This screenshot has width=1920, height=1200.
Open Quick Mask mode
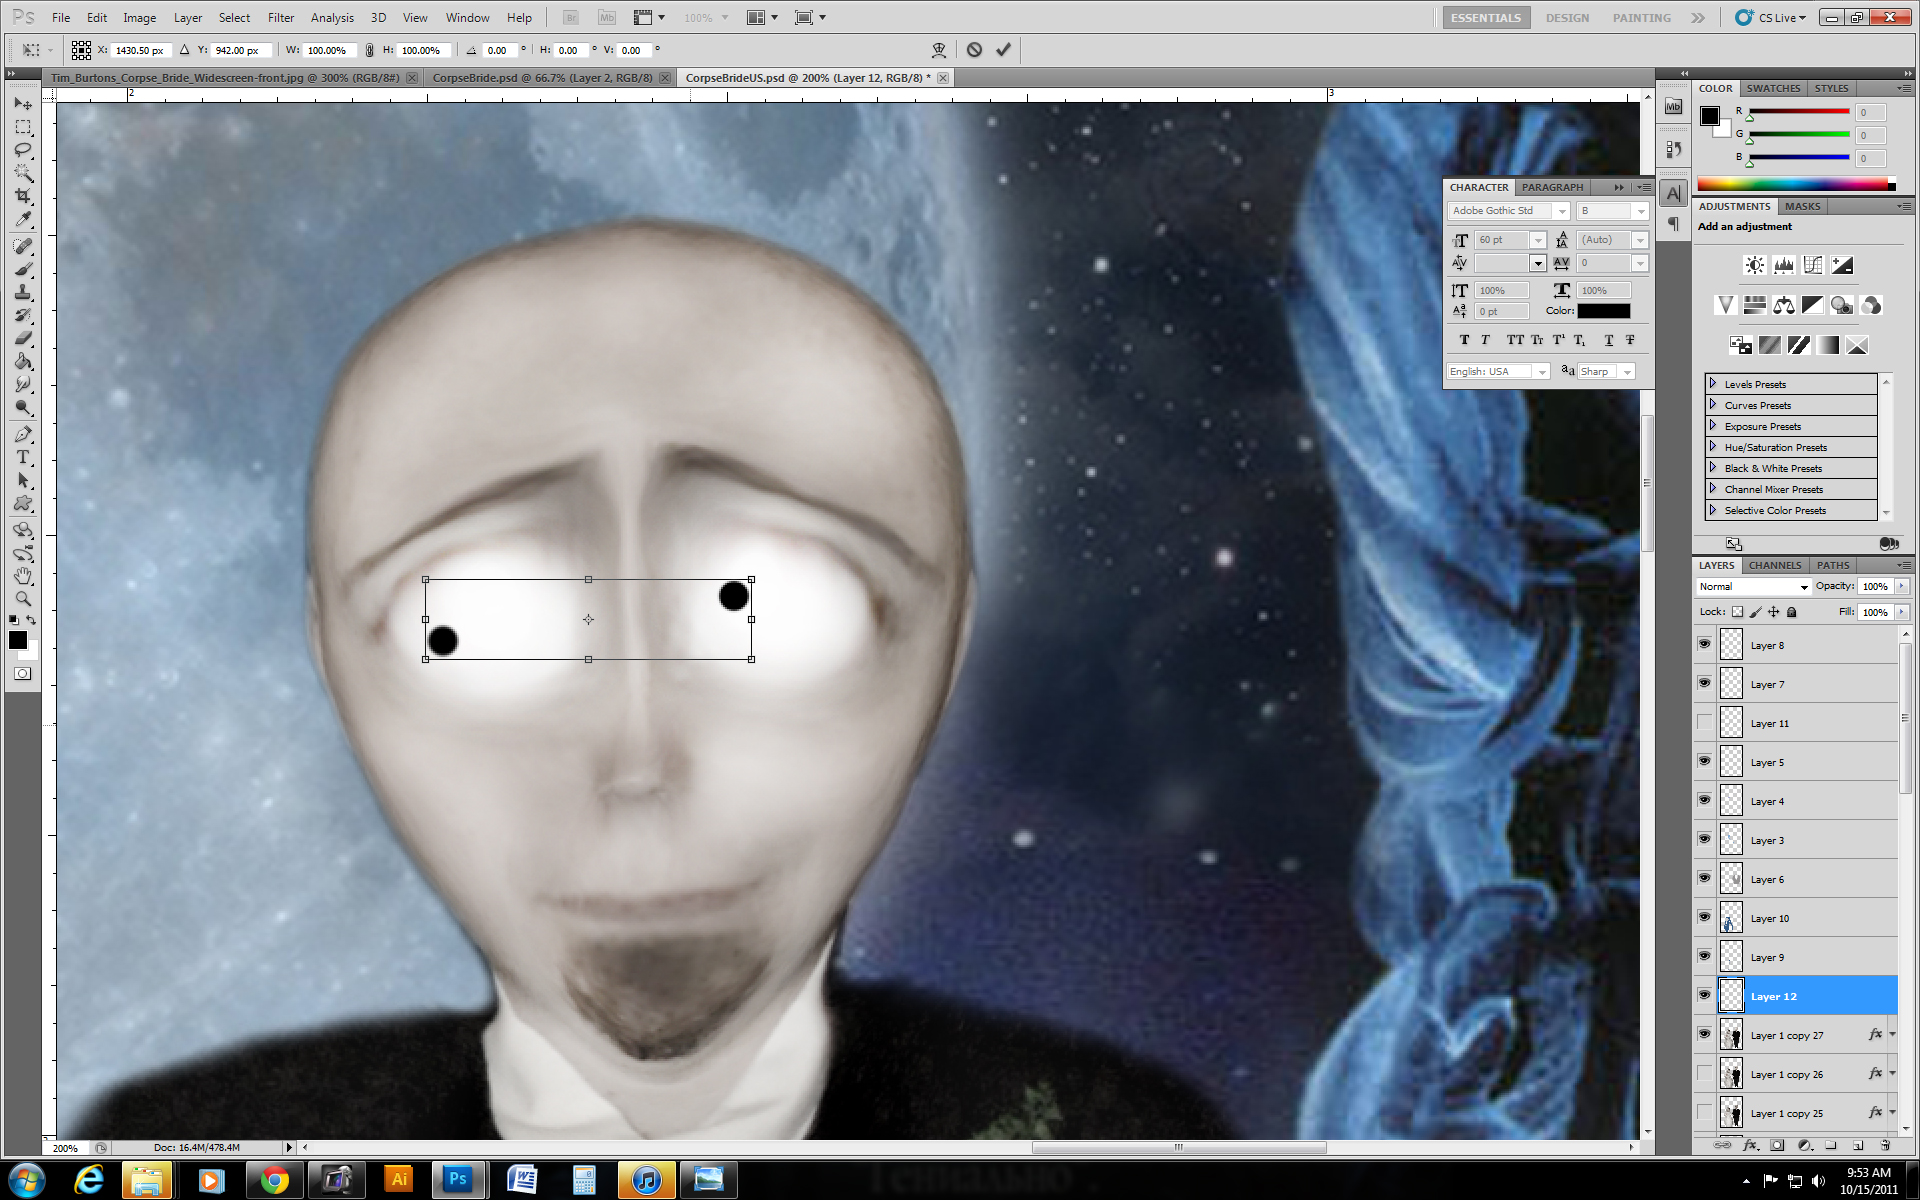22,674
